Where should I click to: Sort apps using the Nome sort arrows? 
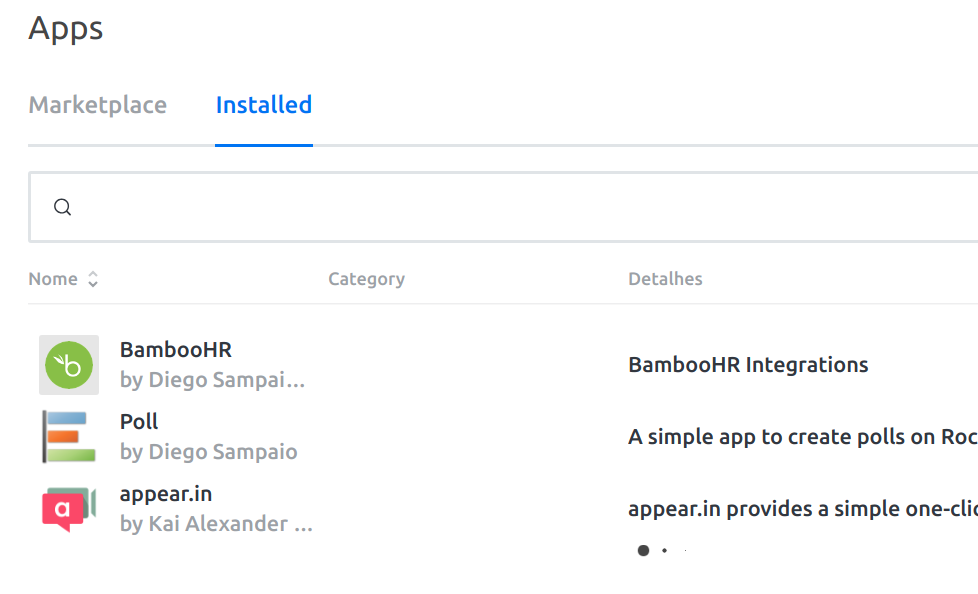coord(93,280)
